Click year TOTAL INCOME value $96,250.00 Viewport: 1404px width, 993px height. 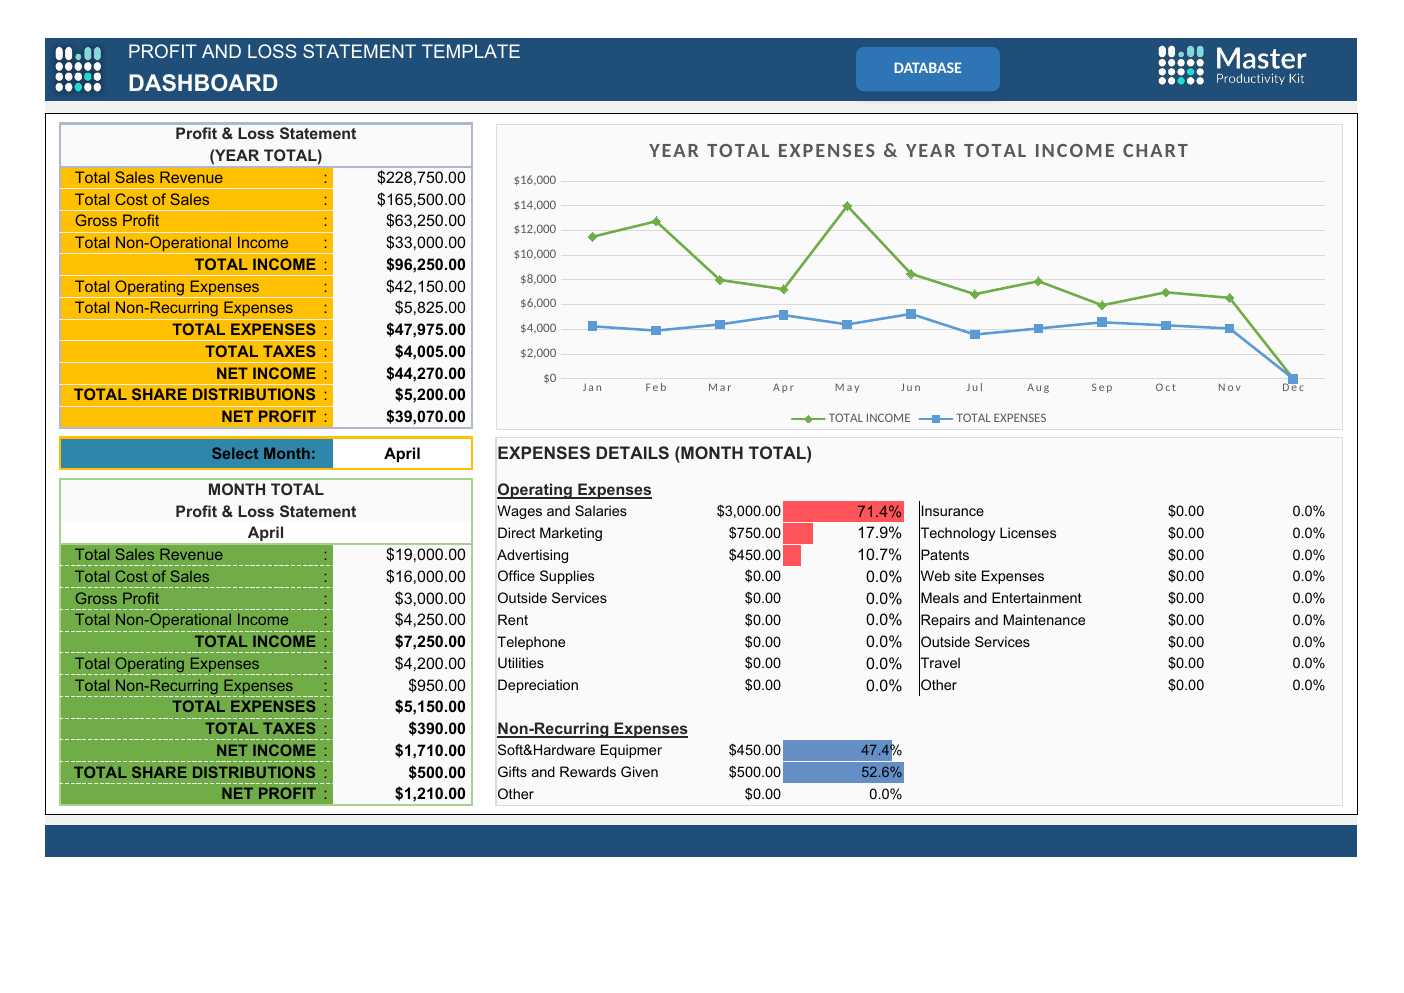[x=426, y=265]
